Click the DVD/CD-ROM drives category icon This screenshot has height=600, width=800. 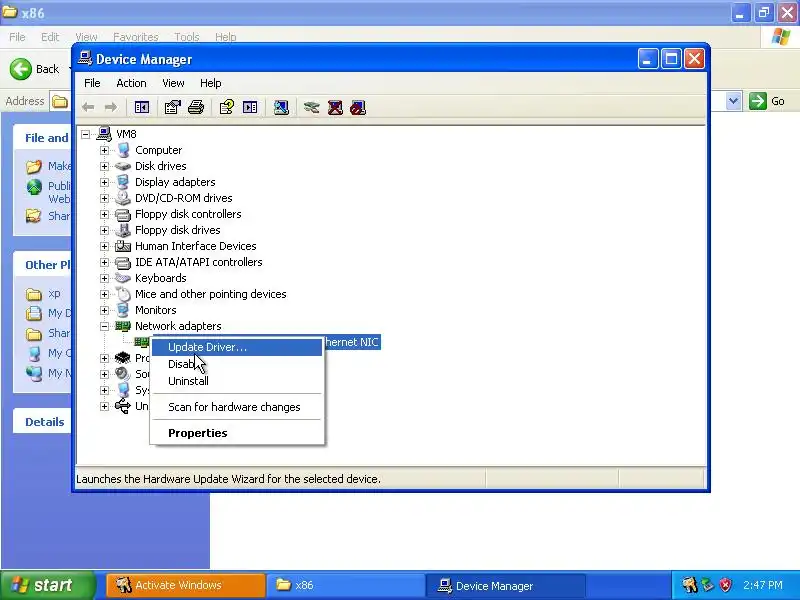pos(122,198)
